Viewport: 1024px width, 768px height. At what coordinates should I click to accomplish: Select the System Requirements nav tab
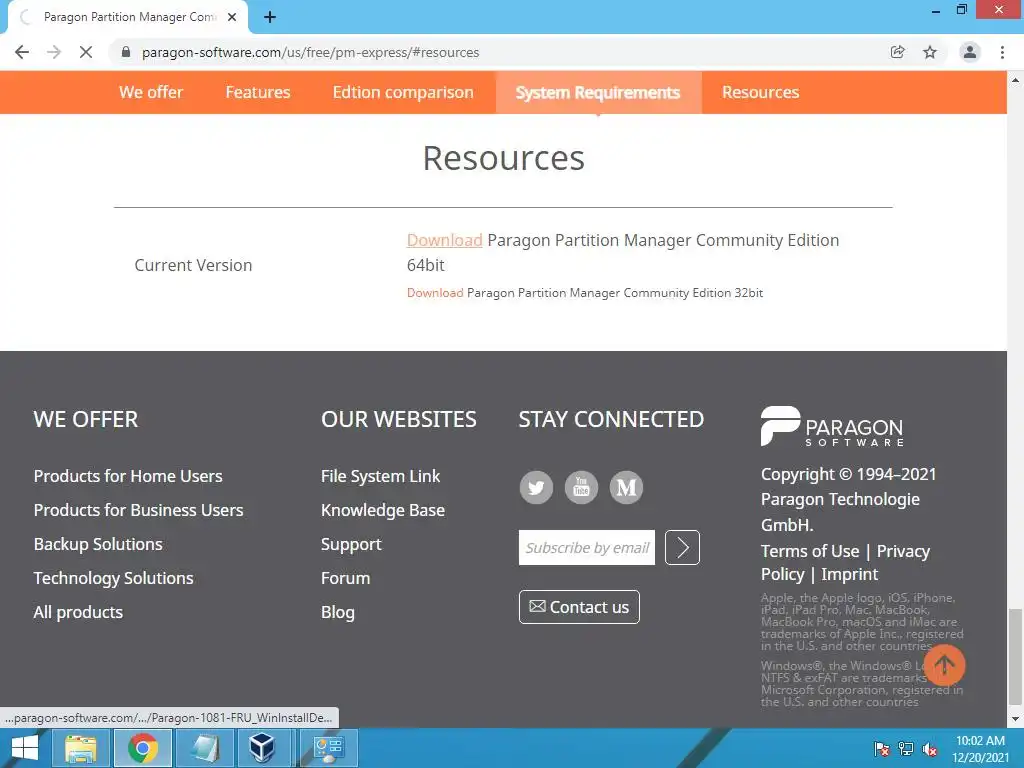[598, 92]
